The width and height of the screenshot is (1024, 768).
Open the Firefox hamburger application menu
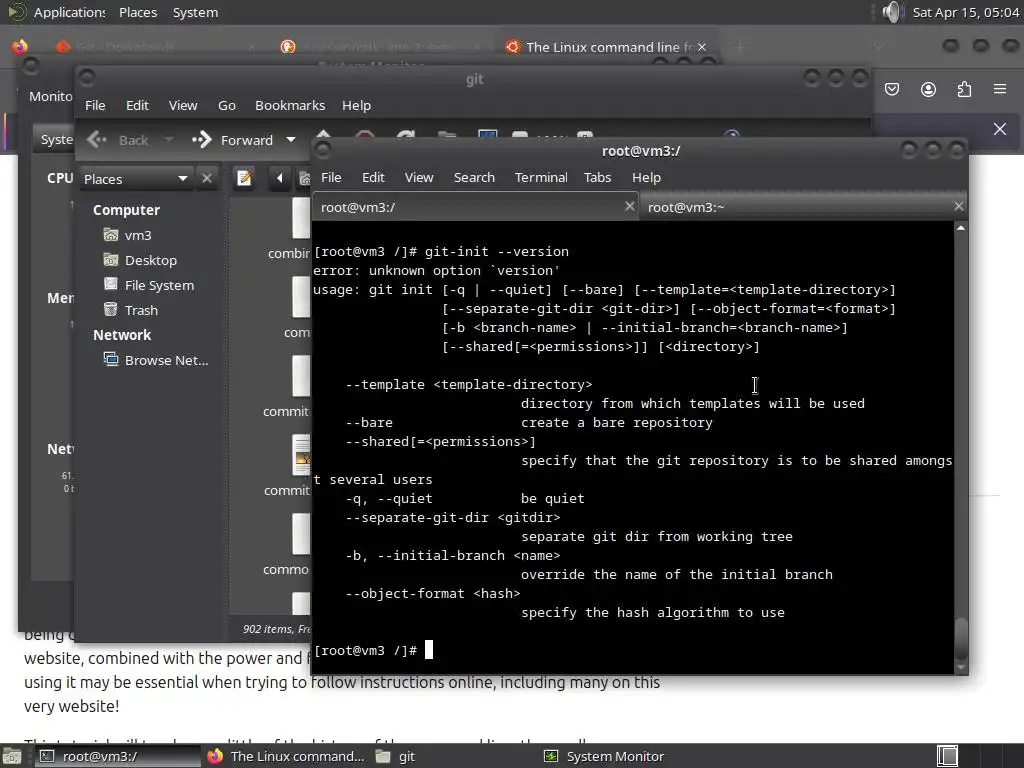[x=1000, y=89]
